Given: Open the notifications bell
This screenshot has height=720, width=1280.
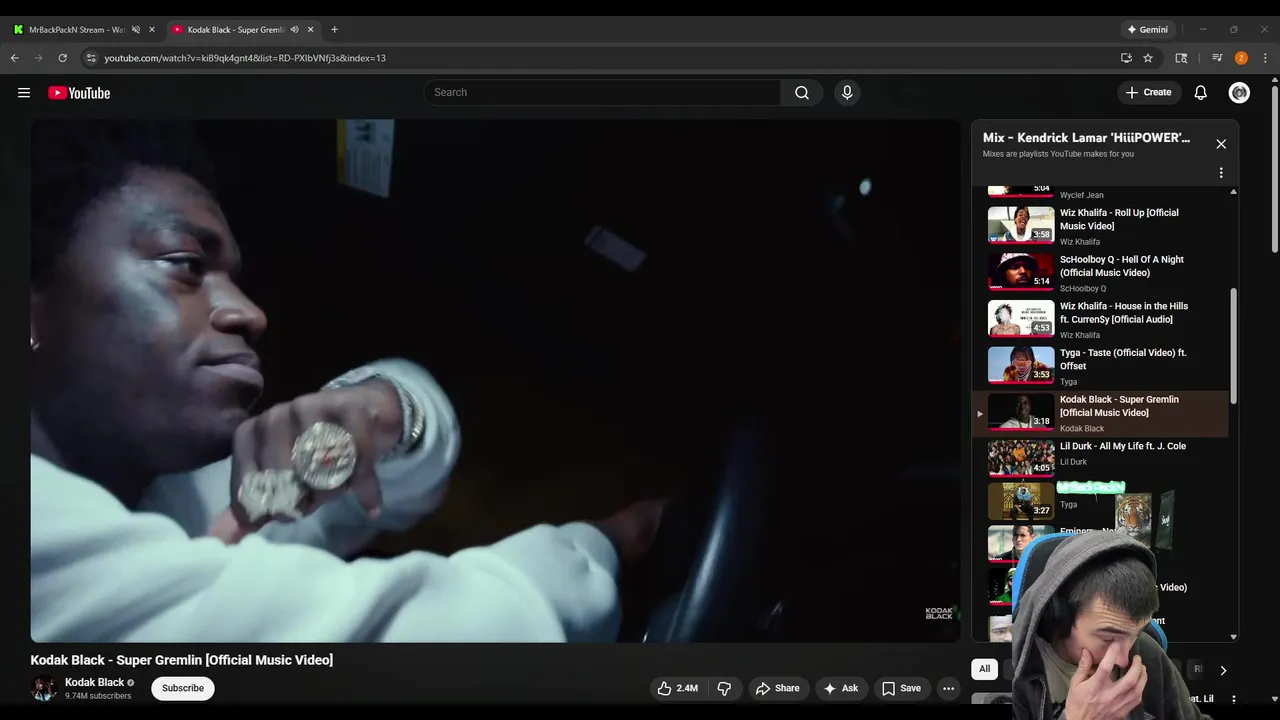Looking at the screenshot, I should coord(1200,92).
